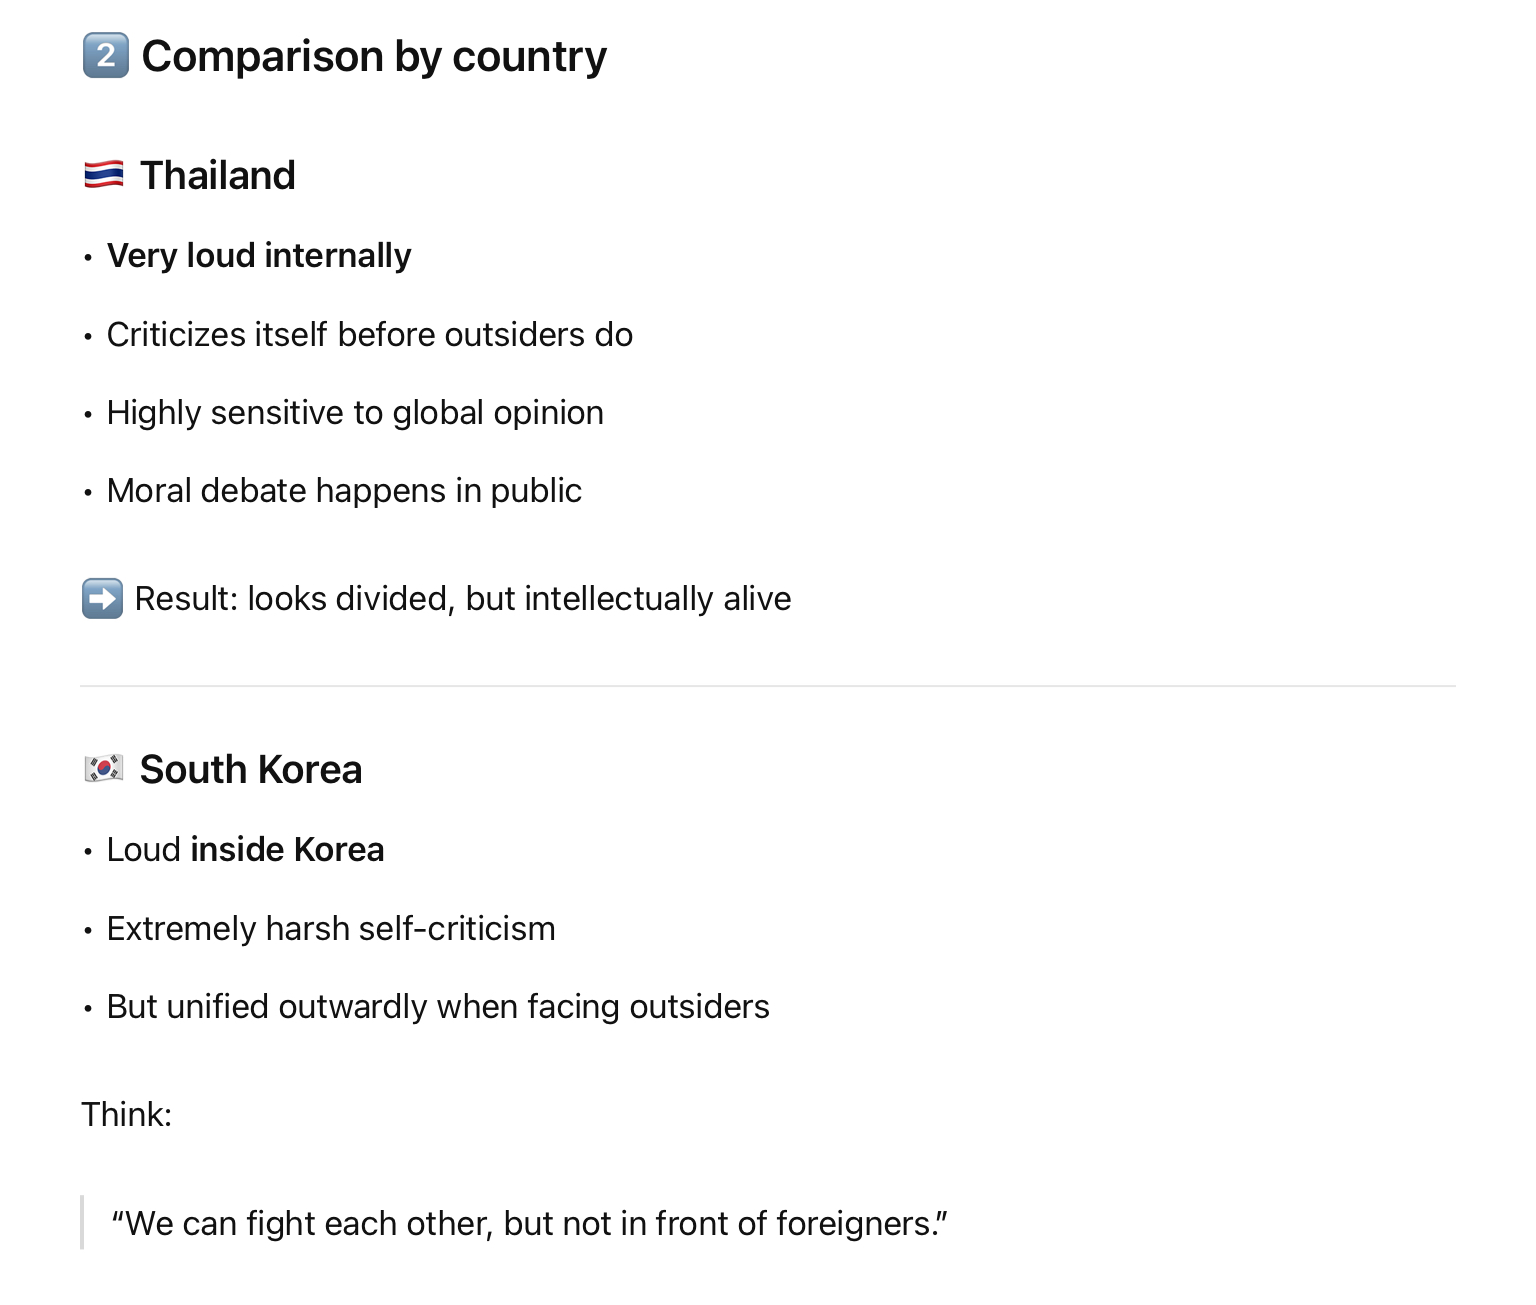Viewport: 1536px width, 1305px height.
Task: Click the South Korea flag emoji
Action: pyautogui.click(x=104, y=769)
